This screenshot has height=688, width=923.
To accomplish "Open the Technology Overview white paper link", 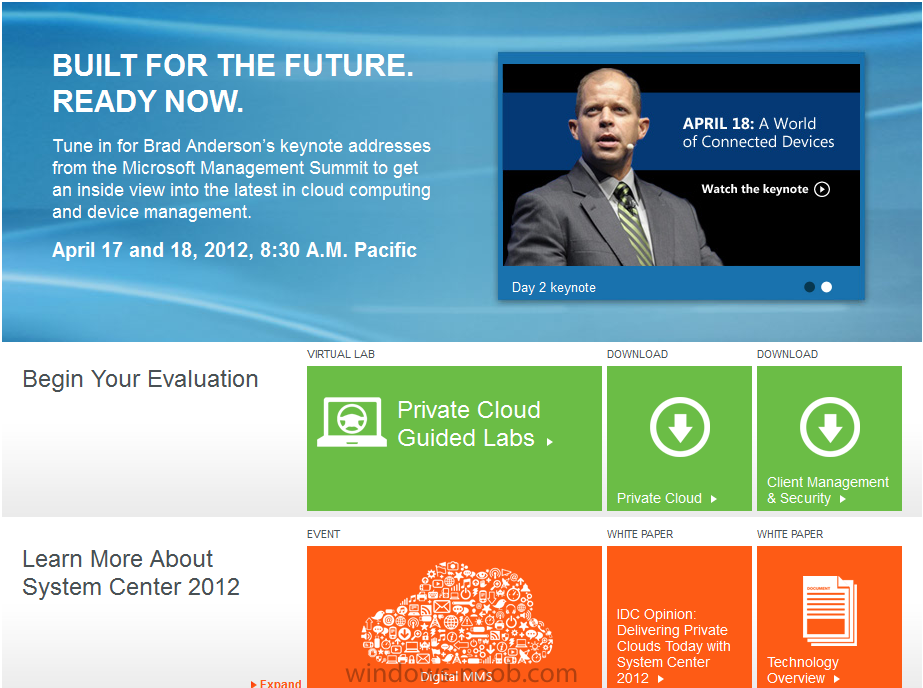I will (x=803, y=670).
